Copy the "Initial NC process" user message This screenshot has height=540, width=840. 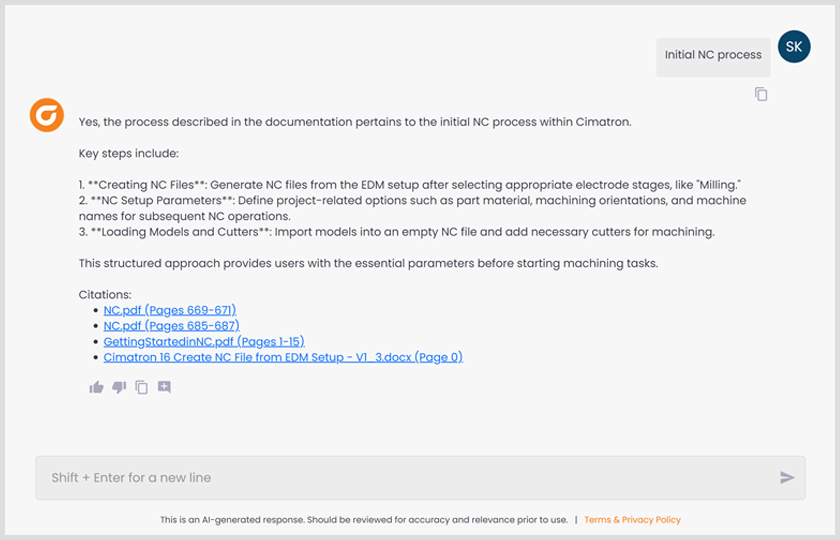(761, 94)
